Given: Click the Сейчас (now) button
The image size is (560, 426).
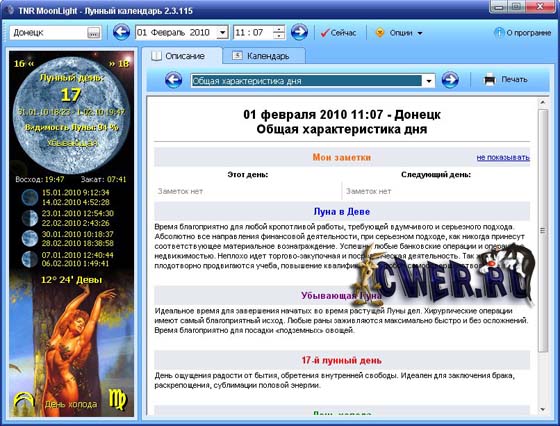Looking at the screenshot, I should pos(338,33).
